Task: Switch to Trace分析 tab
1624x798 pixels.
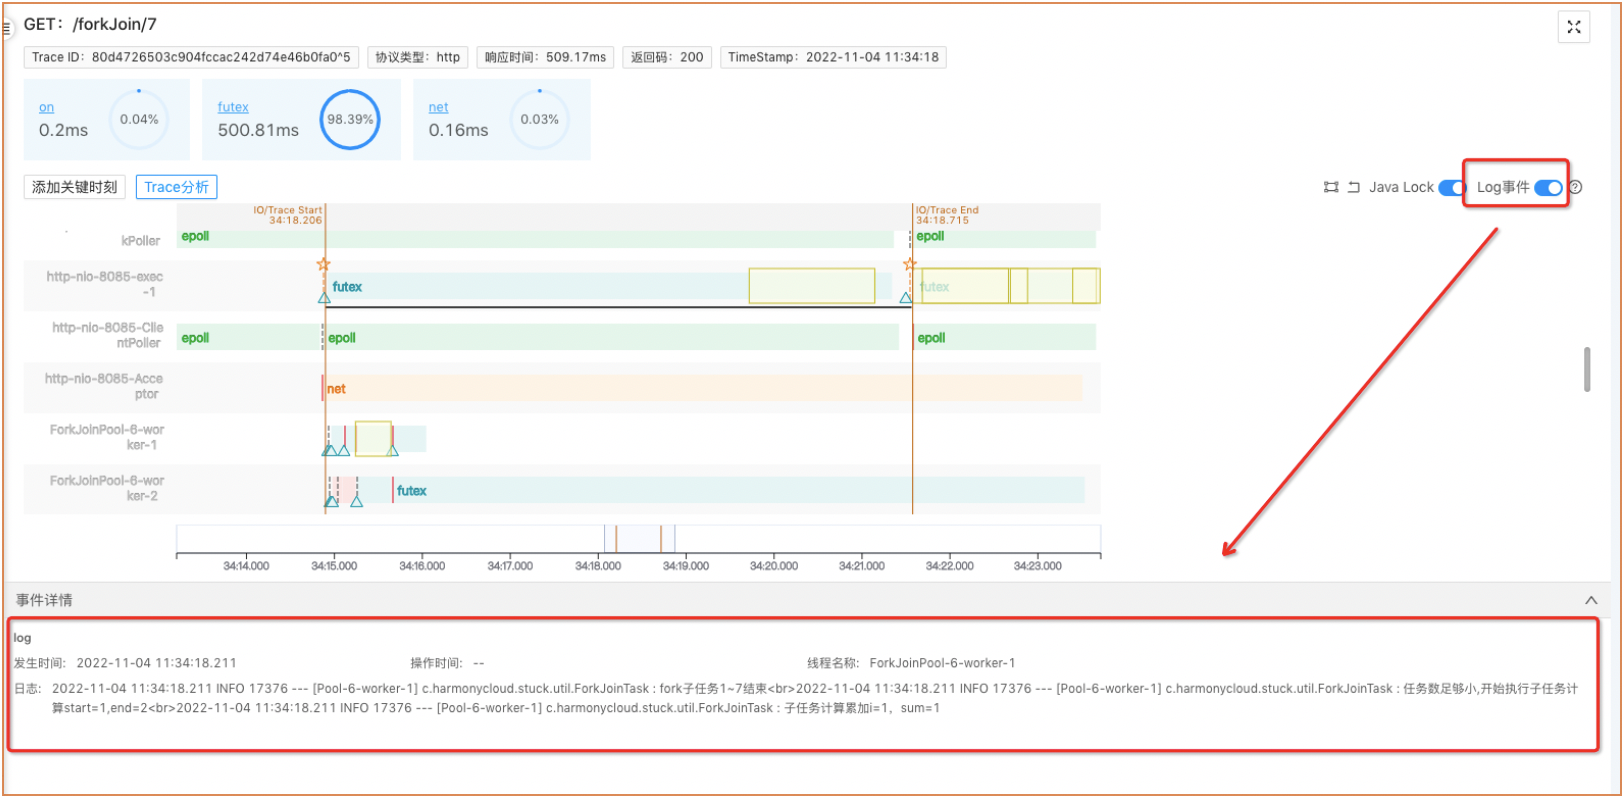Action: tap(176, 187)
